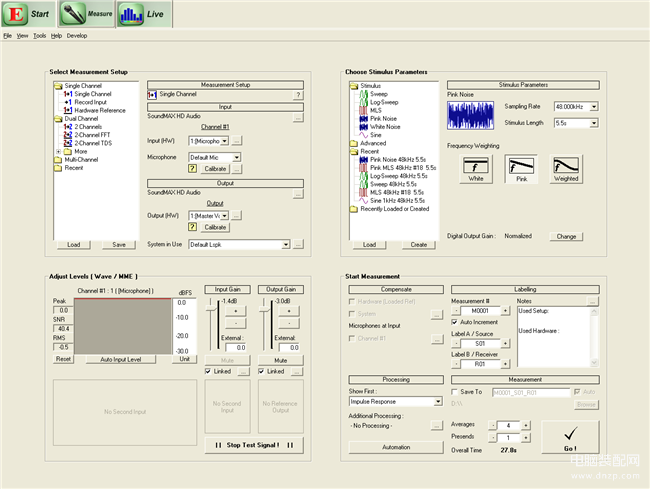This screenshot has width=650, height=489.
Task: Click the Auto Input Level button
Action: coord(121,359)
